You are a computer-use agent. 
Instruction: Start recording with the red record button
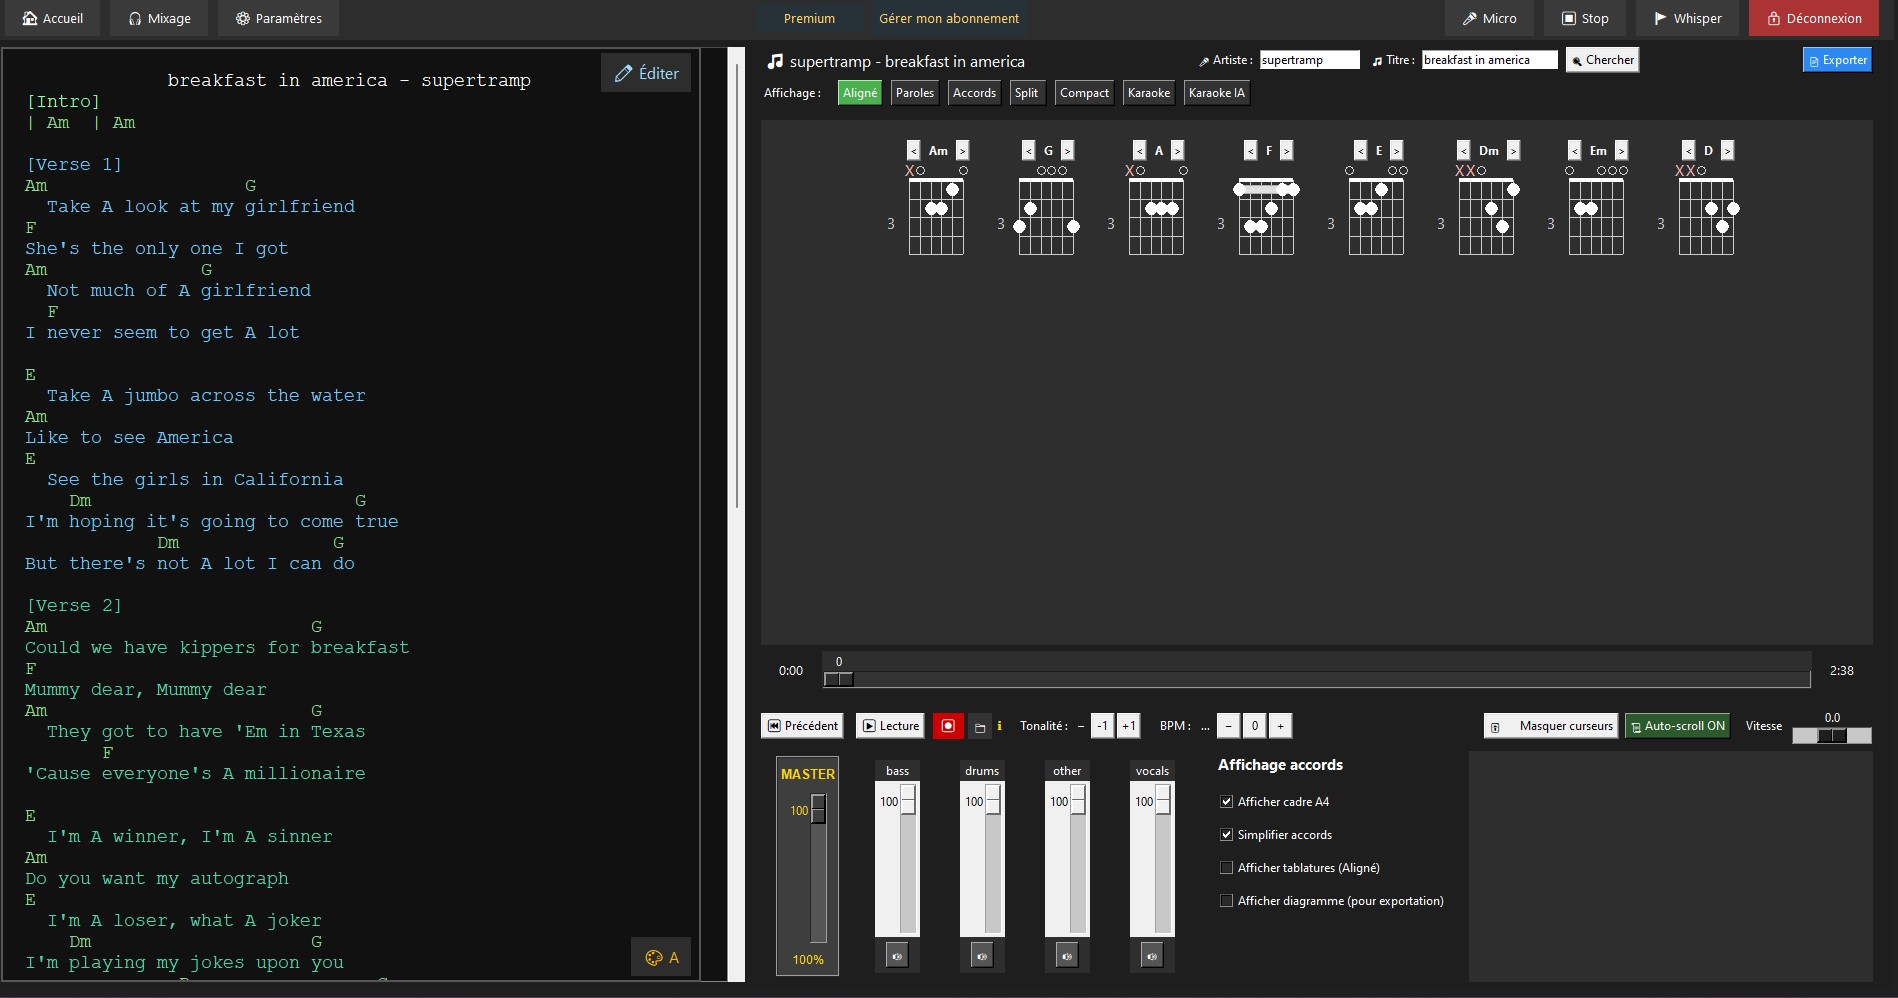(948, 726)
